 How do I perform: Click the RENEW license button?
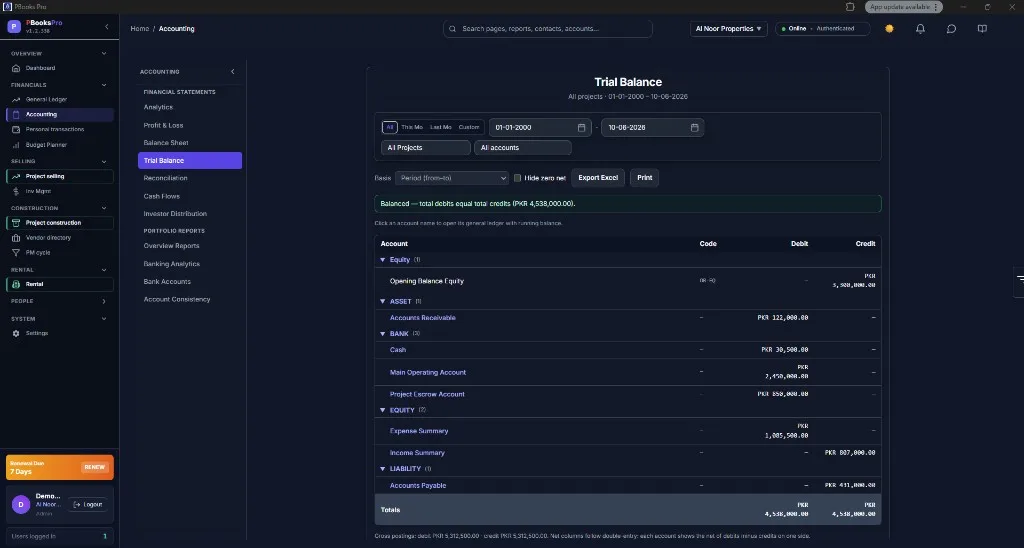94,467
